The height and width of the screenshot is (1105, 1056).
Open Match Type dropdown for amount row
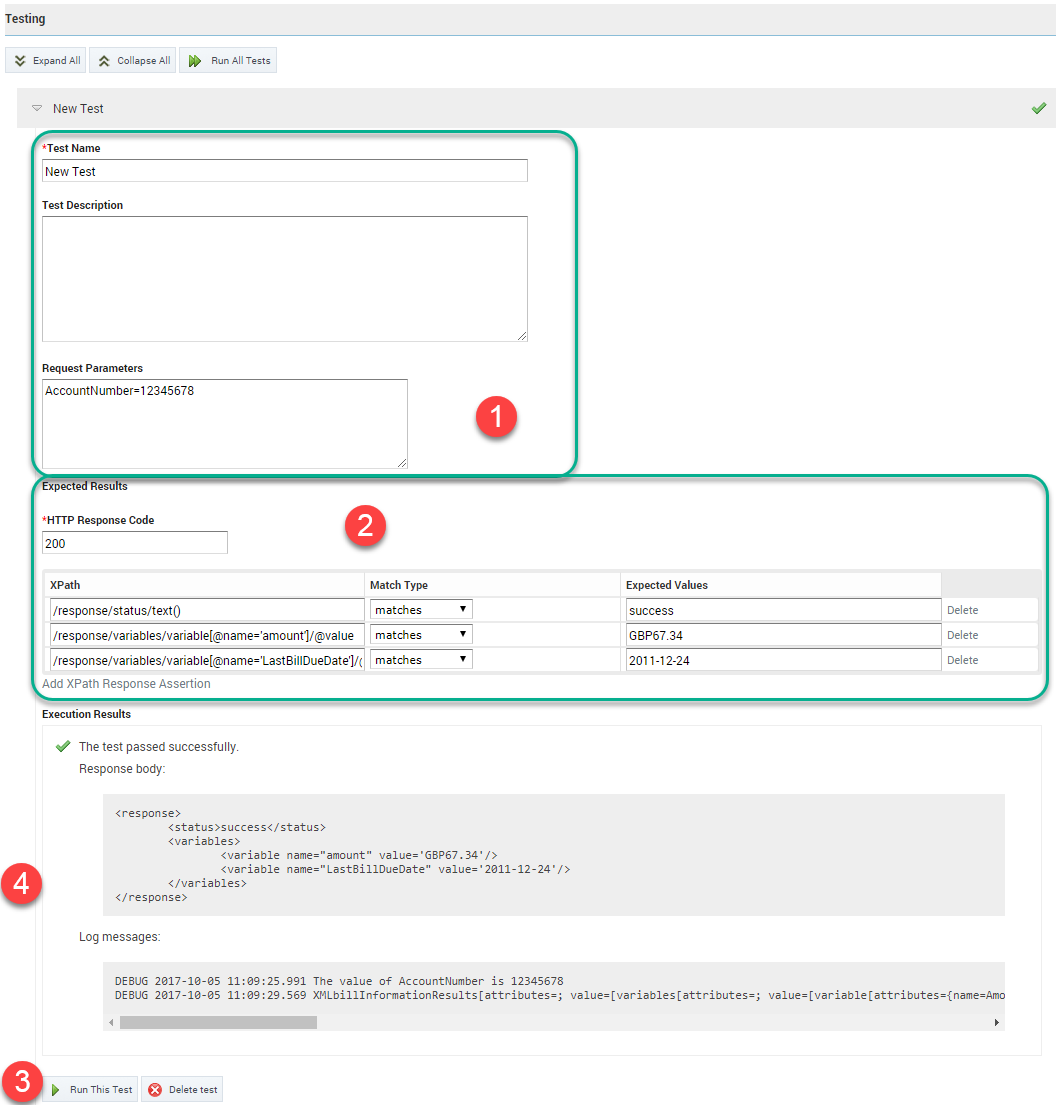421,635
